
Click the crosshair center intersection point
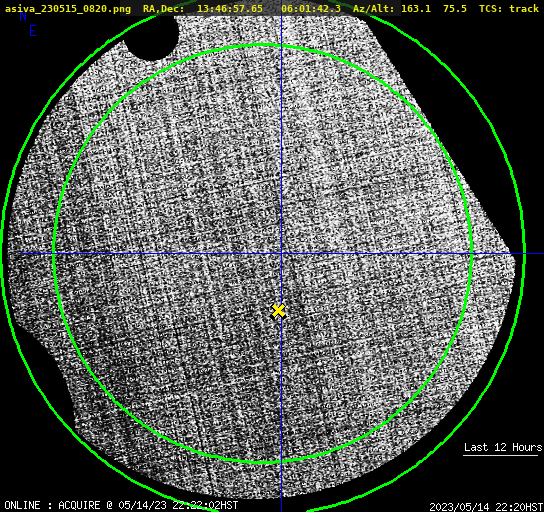point(281,254)
